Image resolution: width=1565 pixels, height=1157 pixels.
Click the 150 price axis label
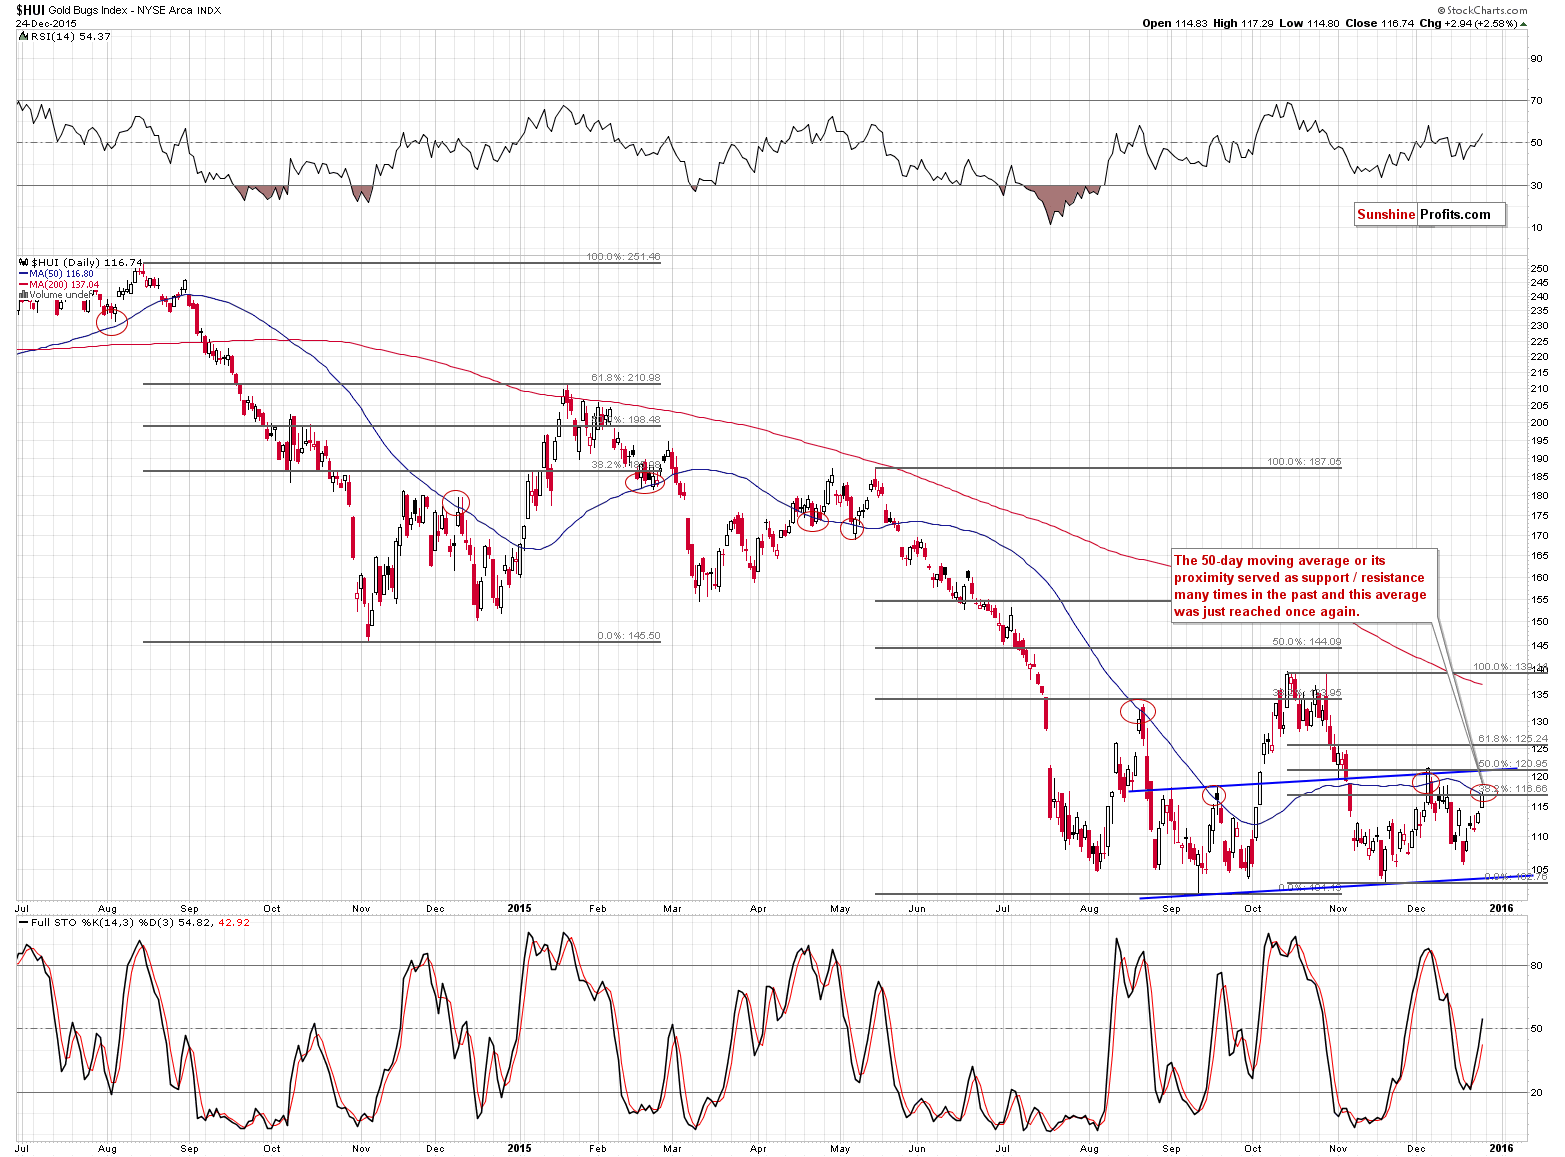1540,621
